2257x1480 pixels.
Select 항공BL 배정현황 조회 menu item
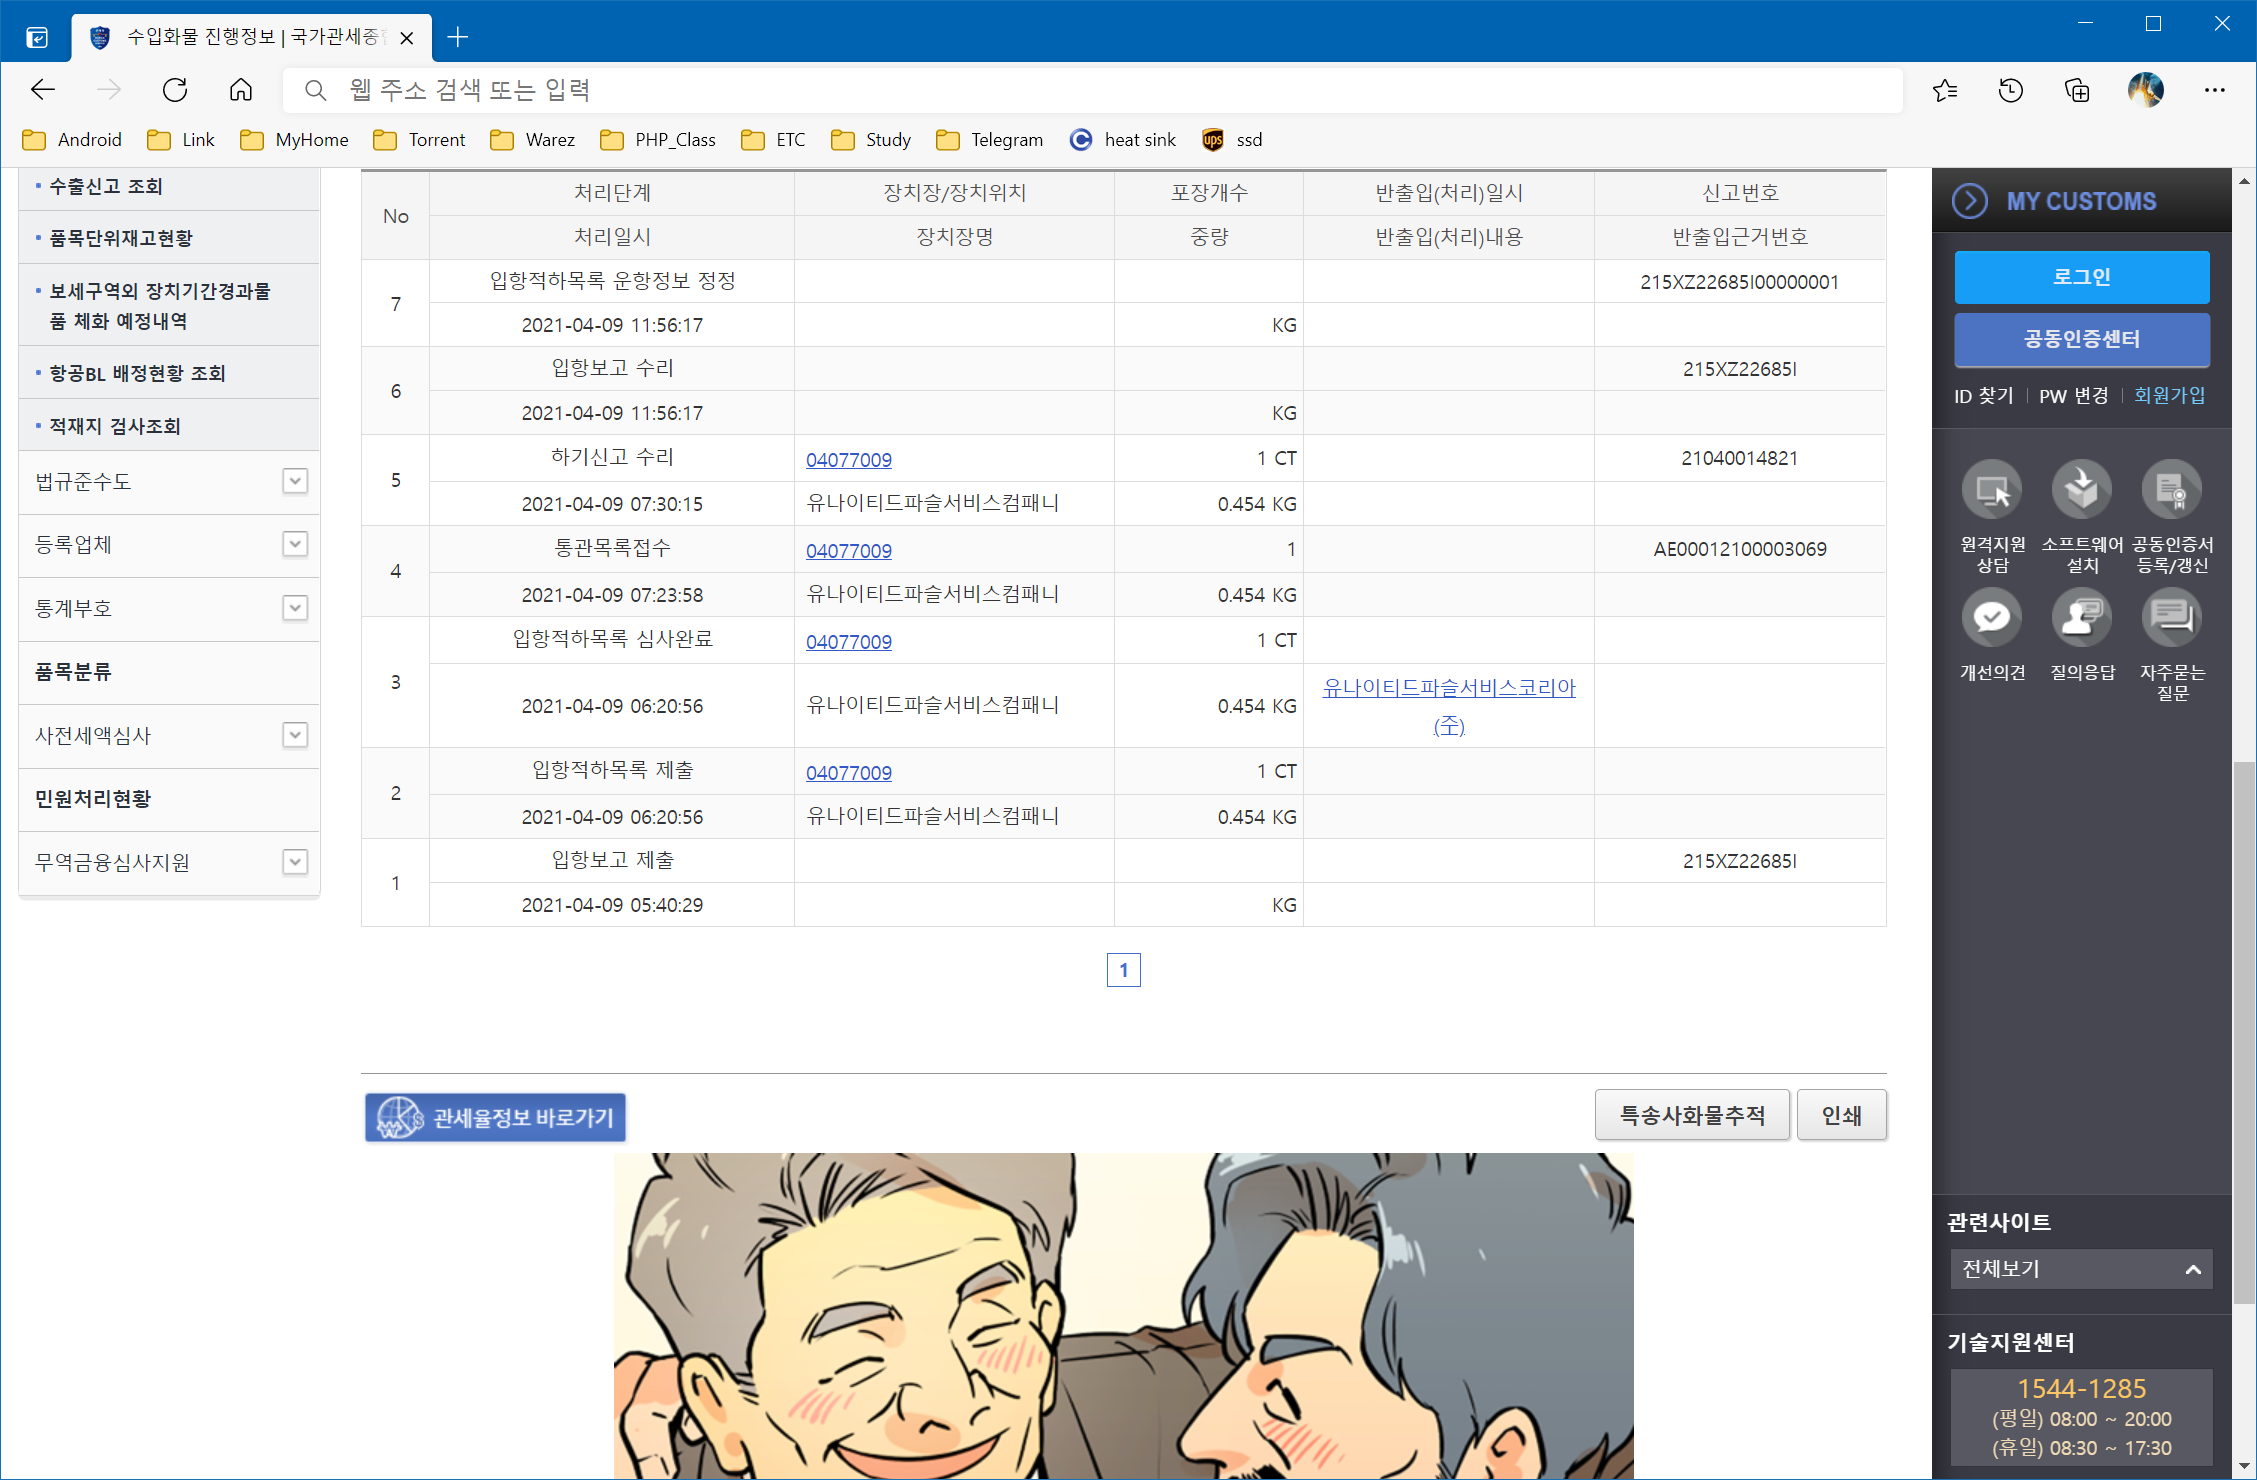click(x=137, y=373)
